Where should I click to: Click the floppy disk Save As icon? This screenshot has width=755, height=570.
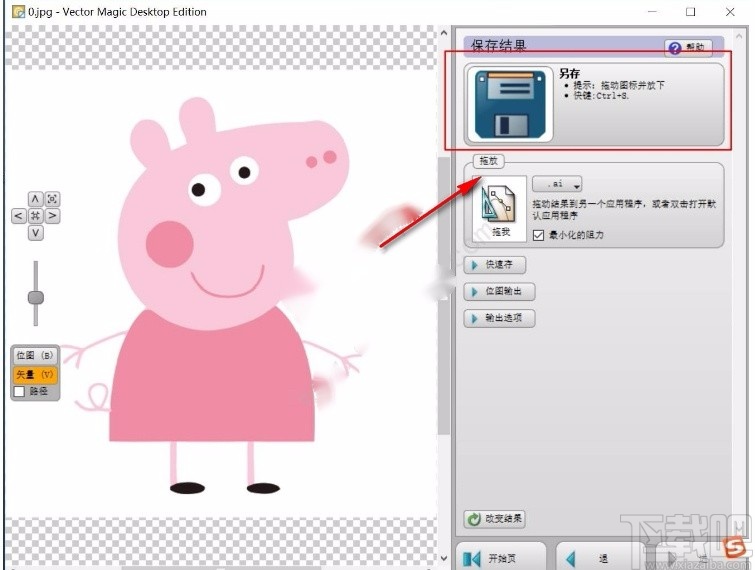point(510,104)
